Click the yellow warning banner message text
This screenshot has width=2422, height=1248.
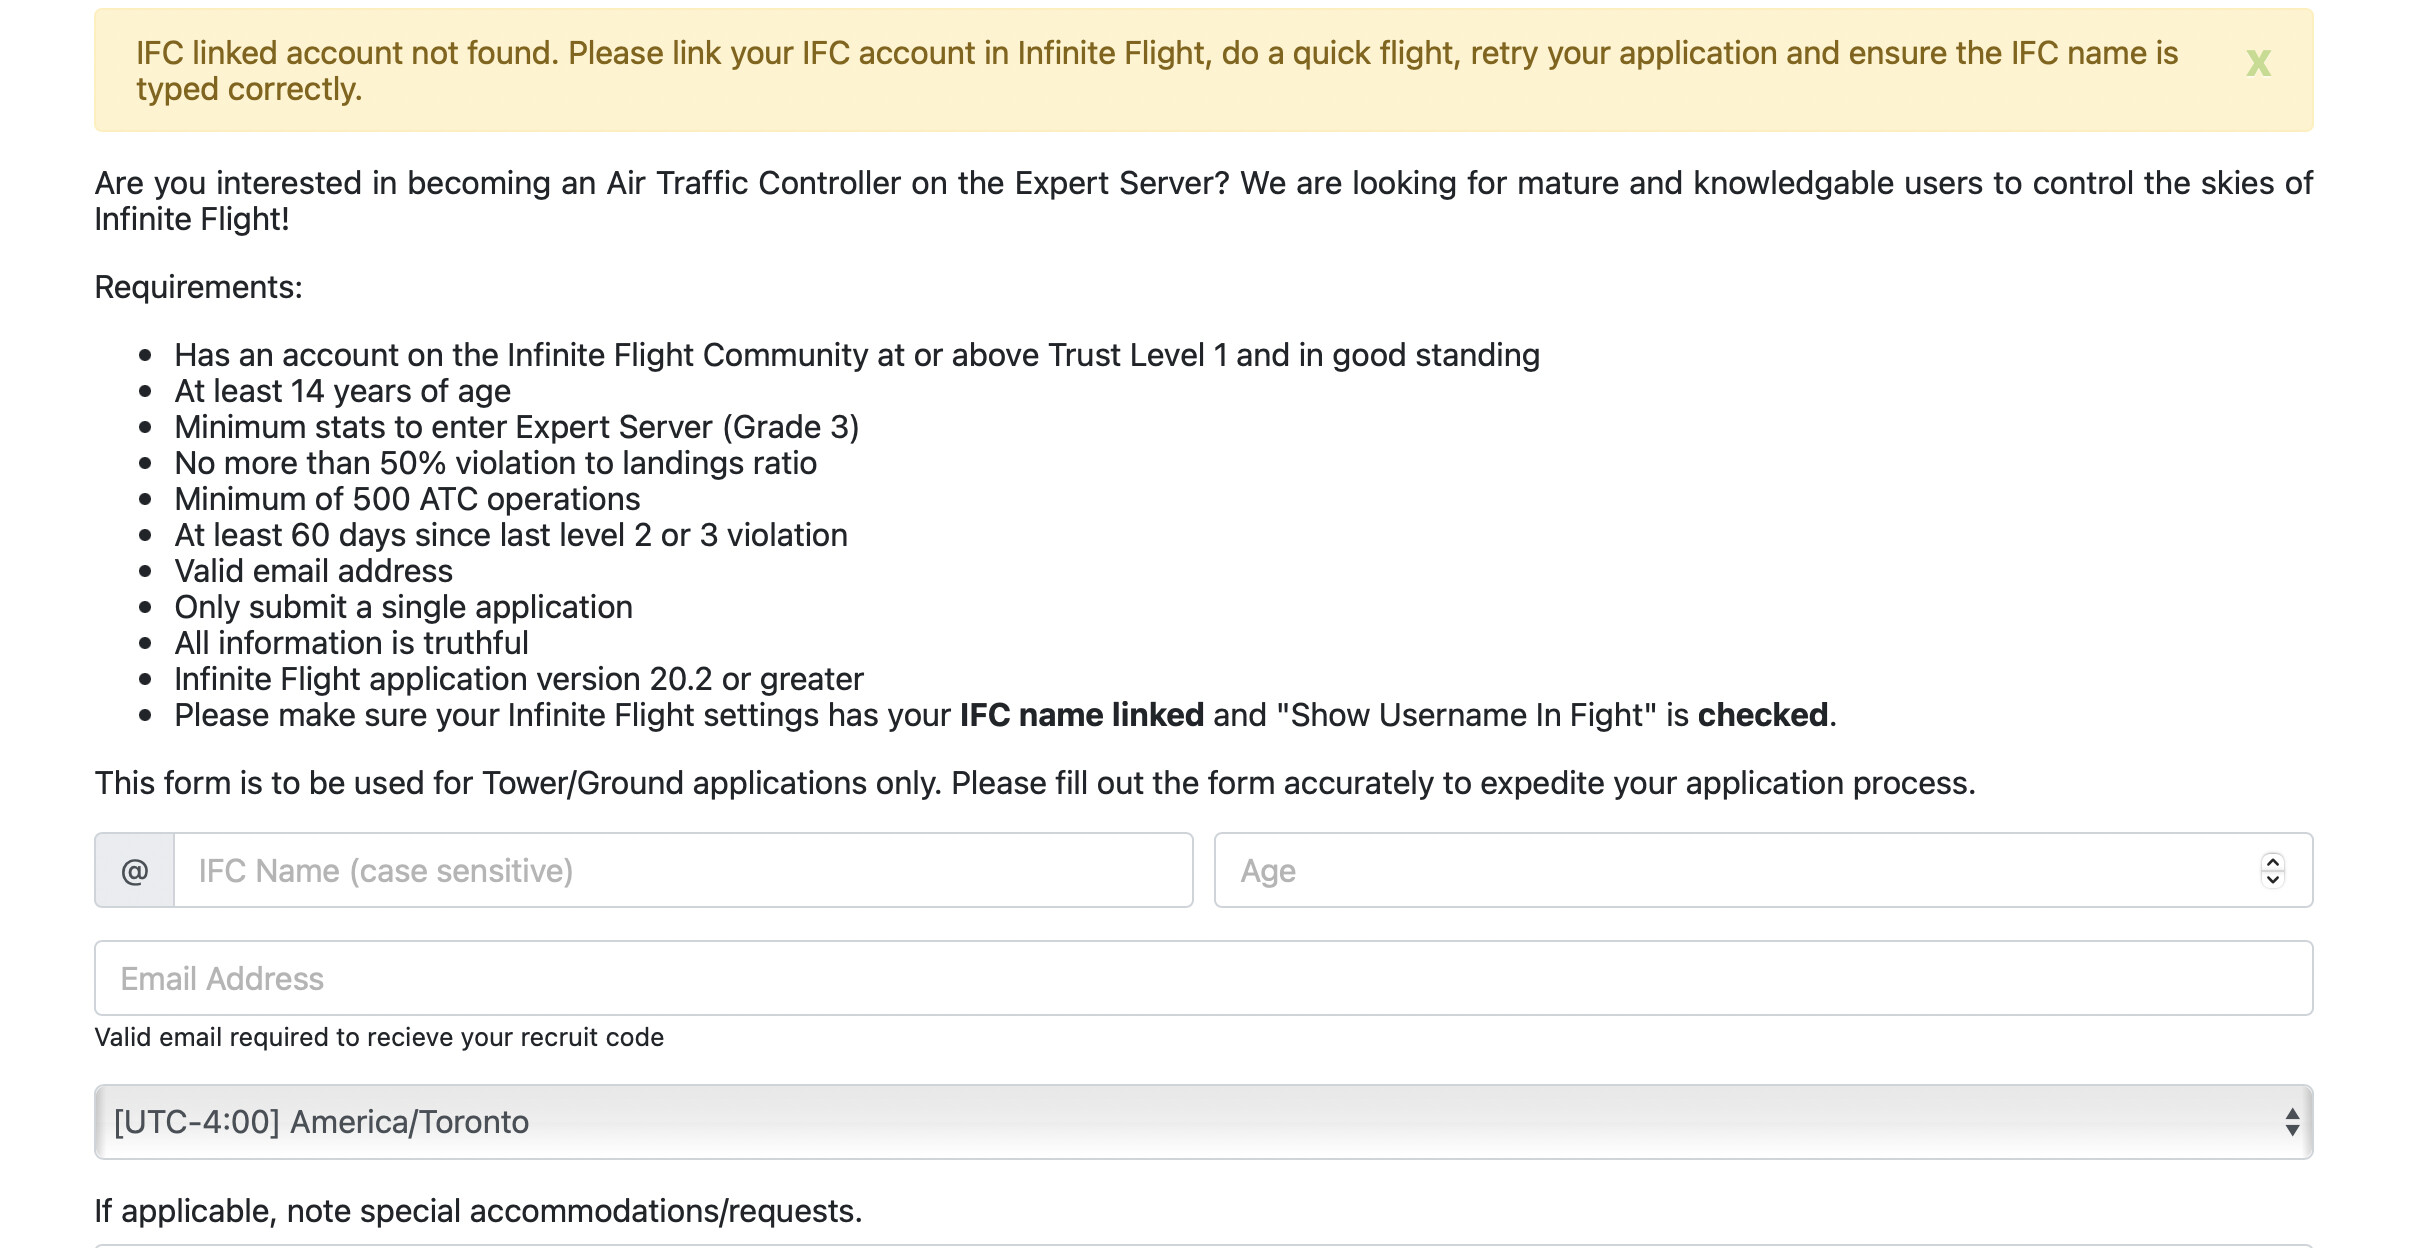(x=1156, y=70)
